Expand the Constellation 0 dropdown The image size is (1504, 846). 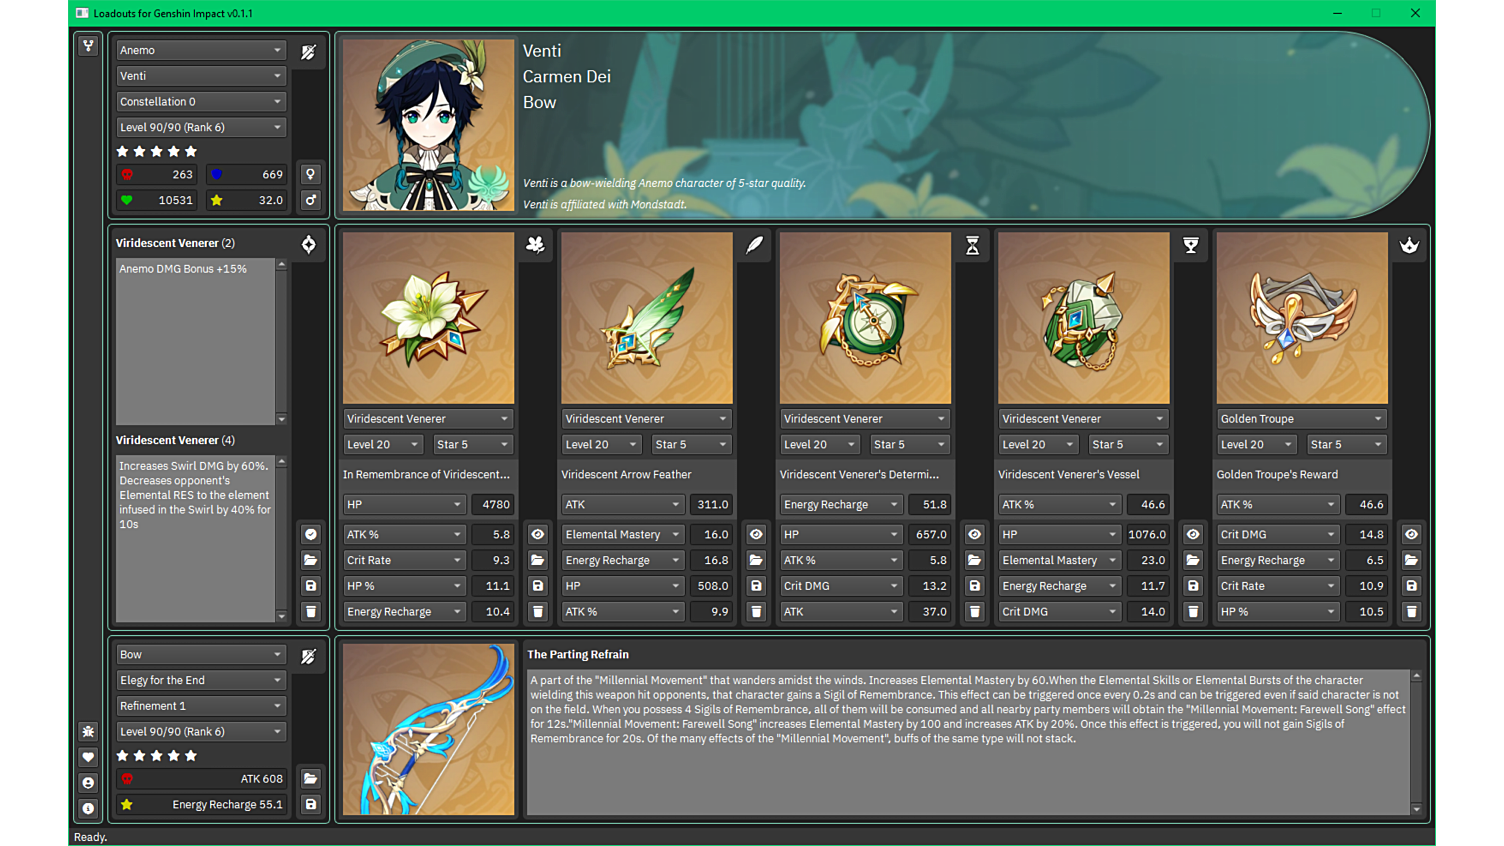tap(201, 101)
